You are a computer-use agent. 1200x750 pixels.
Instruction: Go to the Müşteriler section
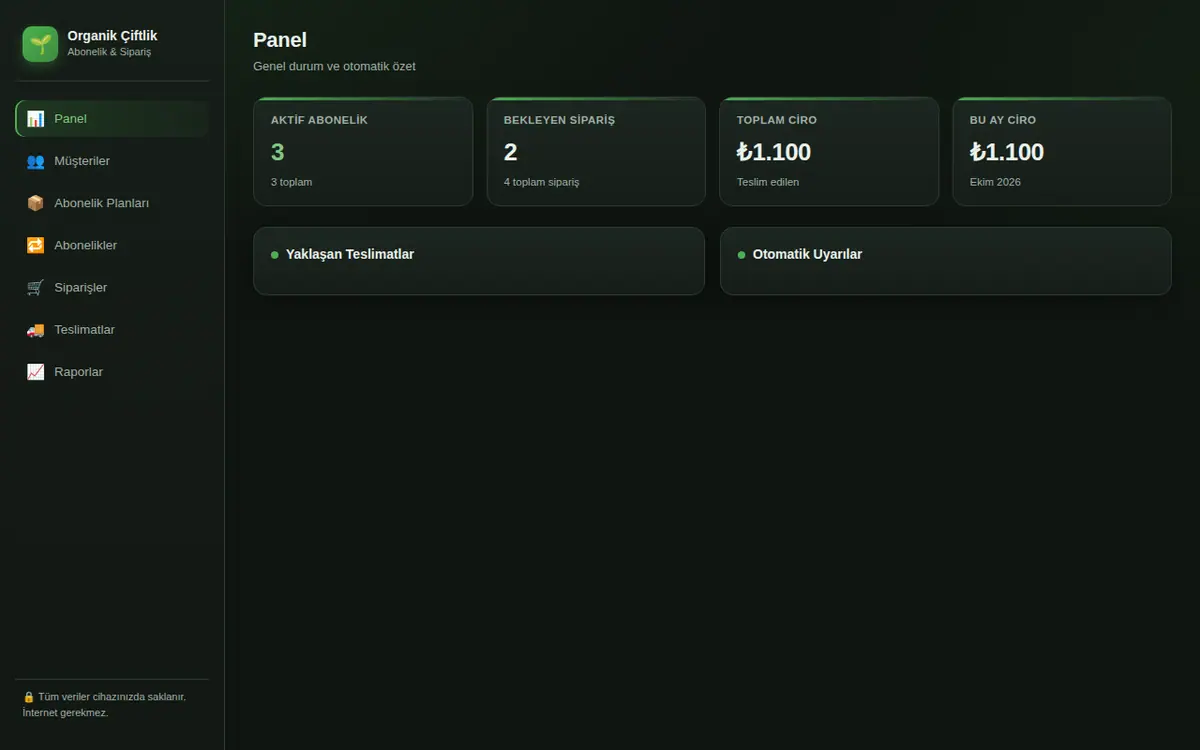[112, 161]
